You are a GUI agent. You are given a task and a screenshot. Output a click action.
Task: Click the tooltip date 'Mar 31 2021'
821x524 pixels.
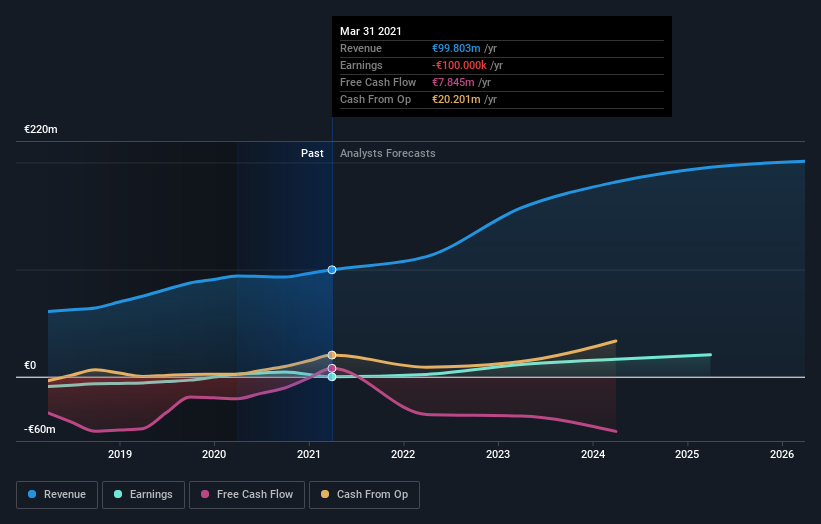[371, 31]
